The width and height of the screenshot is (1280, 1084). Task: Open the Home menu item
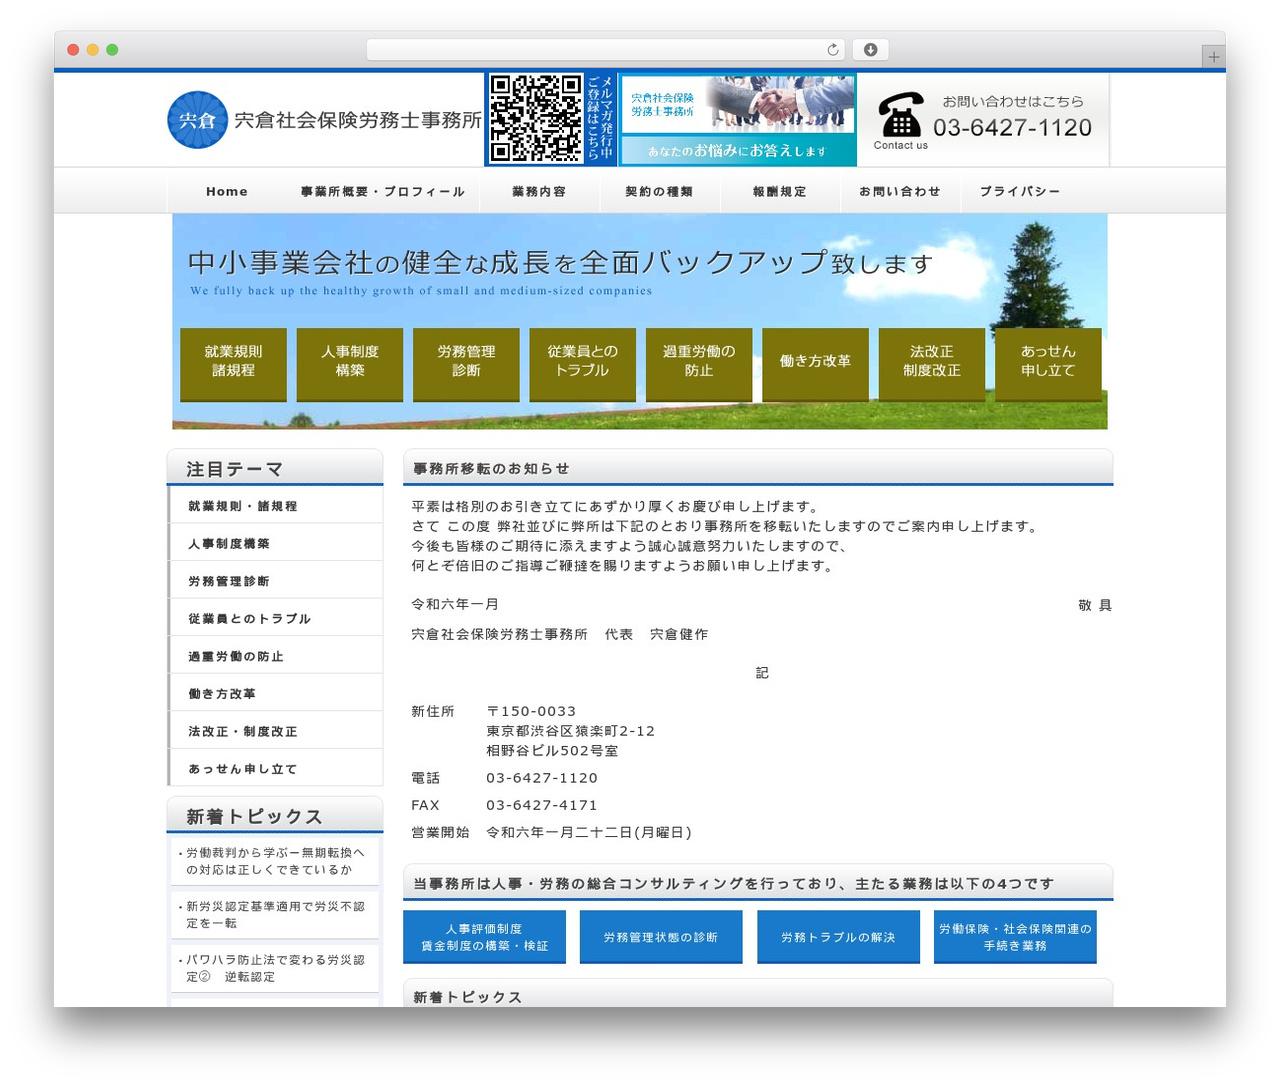point(227,192)
